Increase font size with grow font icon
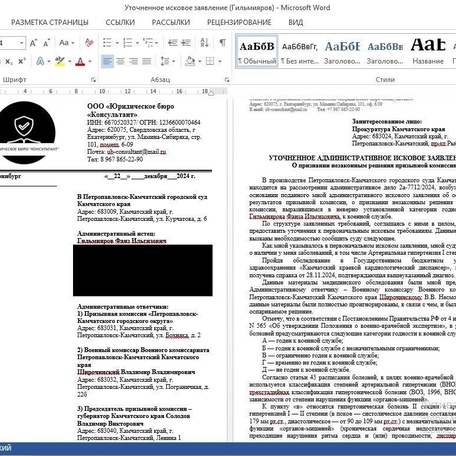The height and width of the screenshot is (456, 456). click(33, 43)
